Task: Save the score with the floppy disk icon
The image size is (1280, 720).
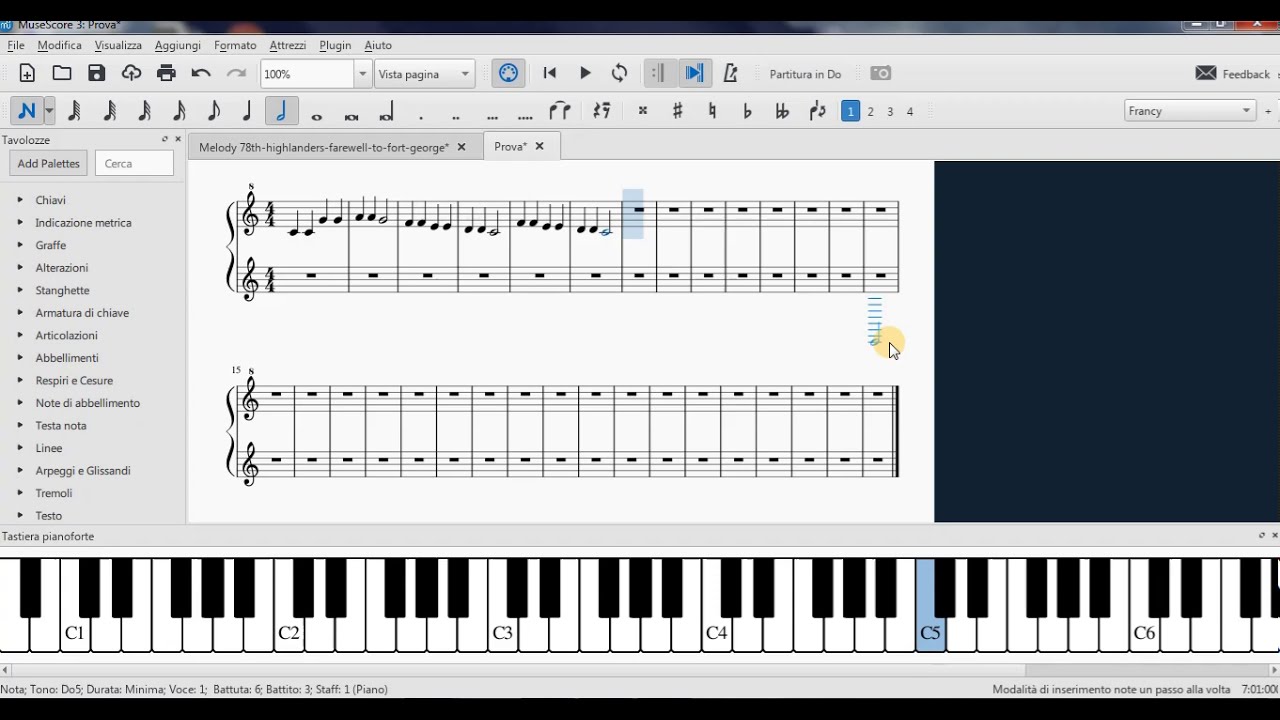Action: point(97,73)
